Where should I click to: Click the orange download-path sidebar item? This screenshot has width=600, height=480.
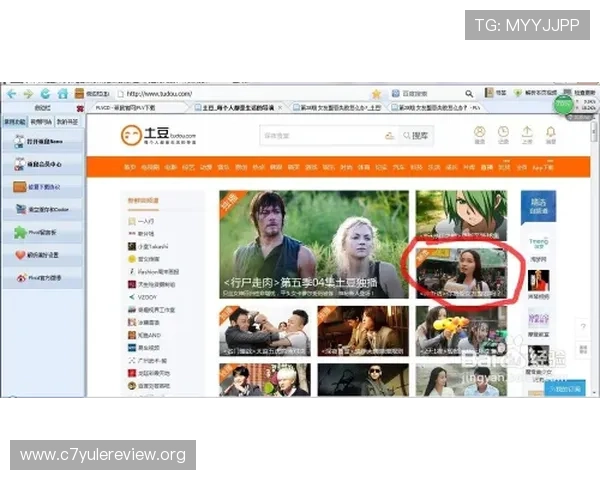[x=43, y=187]
